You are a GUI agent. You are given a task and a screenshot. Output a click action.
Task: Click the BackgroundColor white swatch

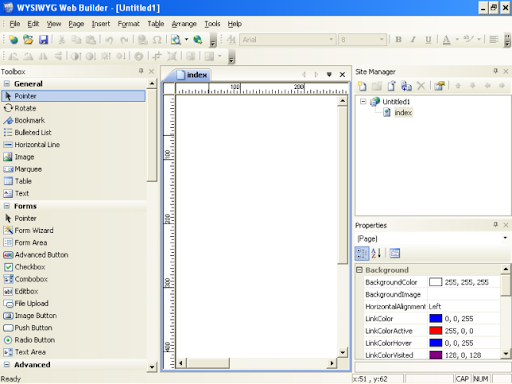[x=435, y=282]
